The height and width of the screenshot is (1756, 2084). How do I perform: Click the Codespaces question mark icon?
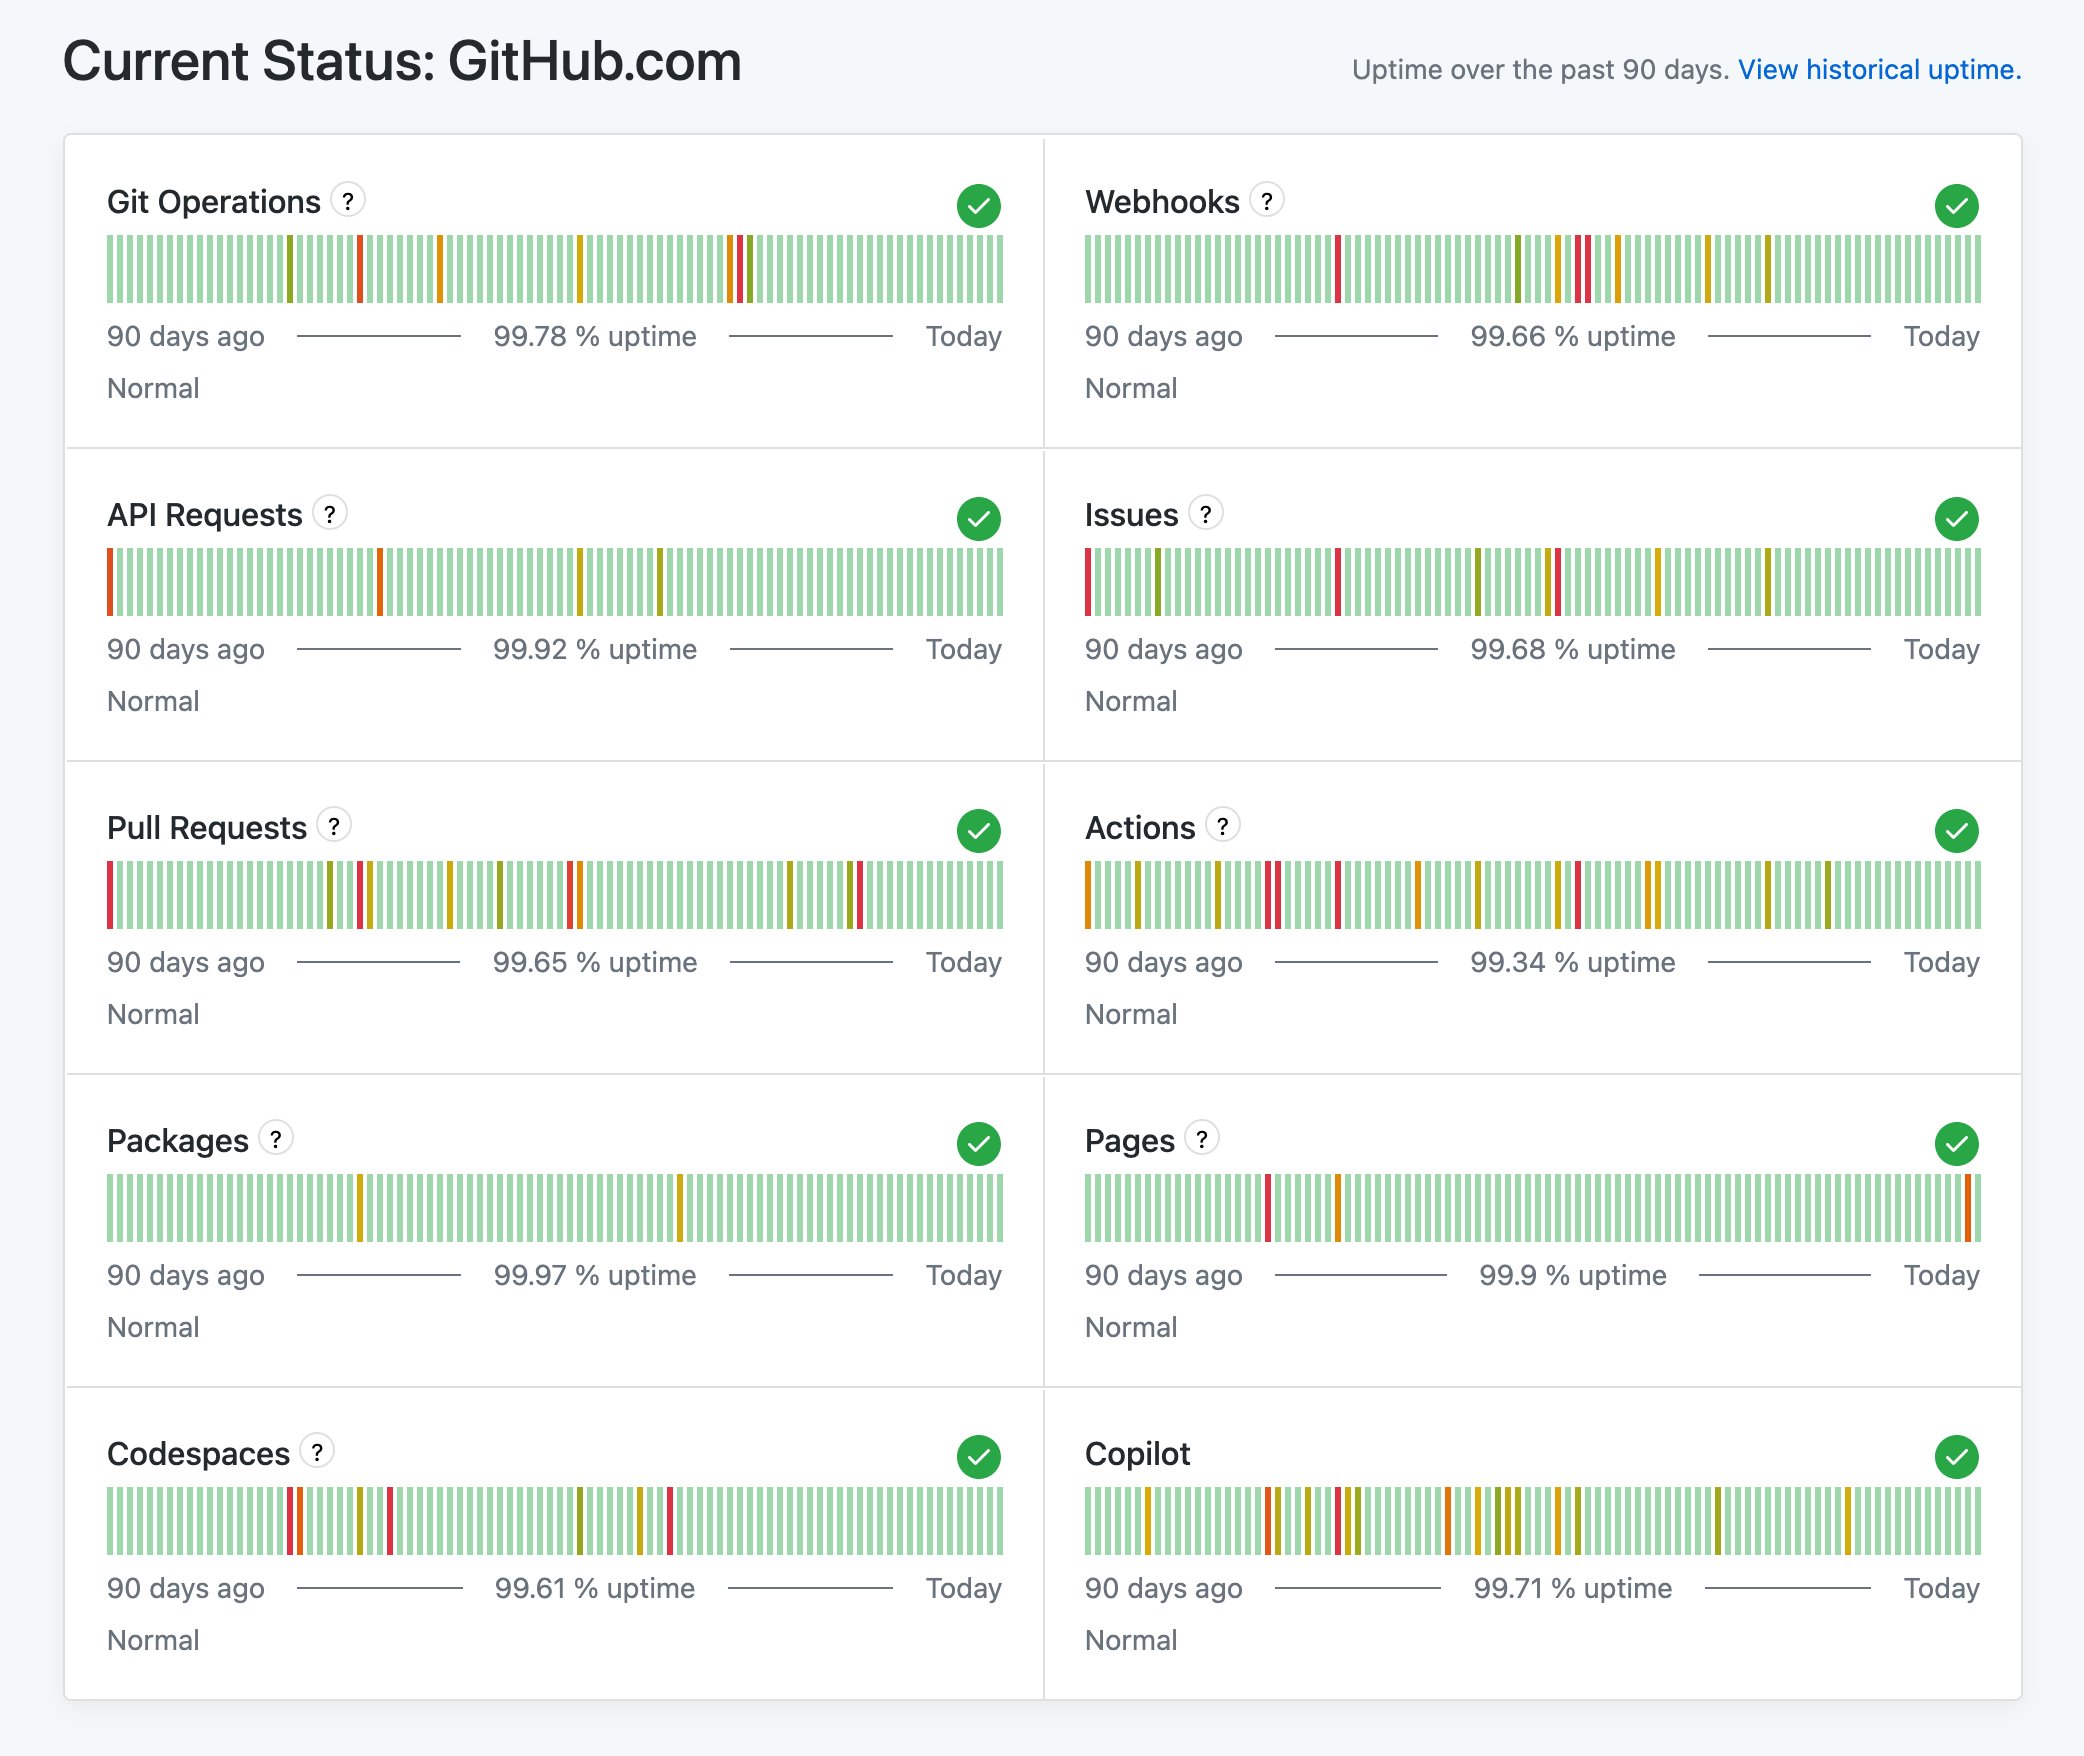click(x=317, y=1452)
